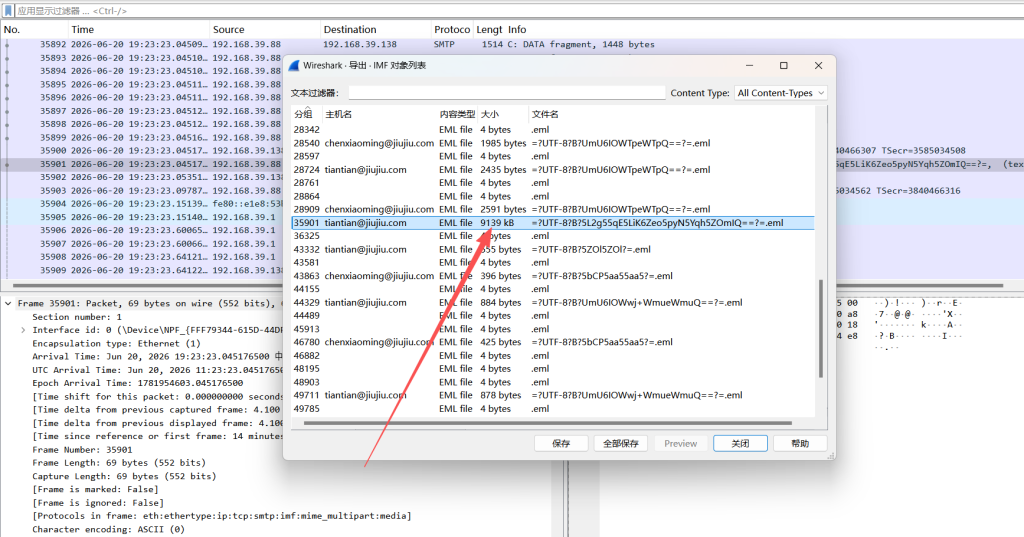Screen dimensions: 1024x537
Task: Minimize the IMF export dialog window
Action: click(x=750, y=65)
